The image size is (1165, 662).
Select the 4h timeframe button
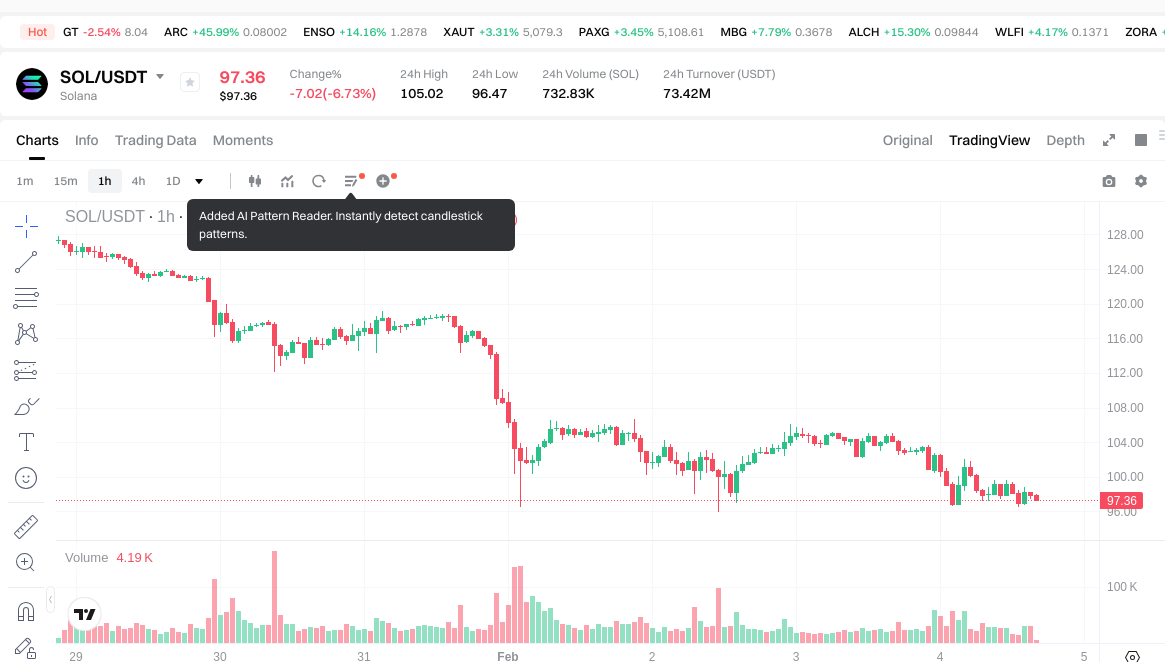tap(138, 181)
